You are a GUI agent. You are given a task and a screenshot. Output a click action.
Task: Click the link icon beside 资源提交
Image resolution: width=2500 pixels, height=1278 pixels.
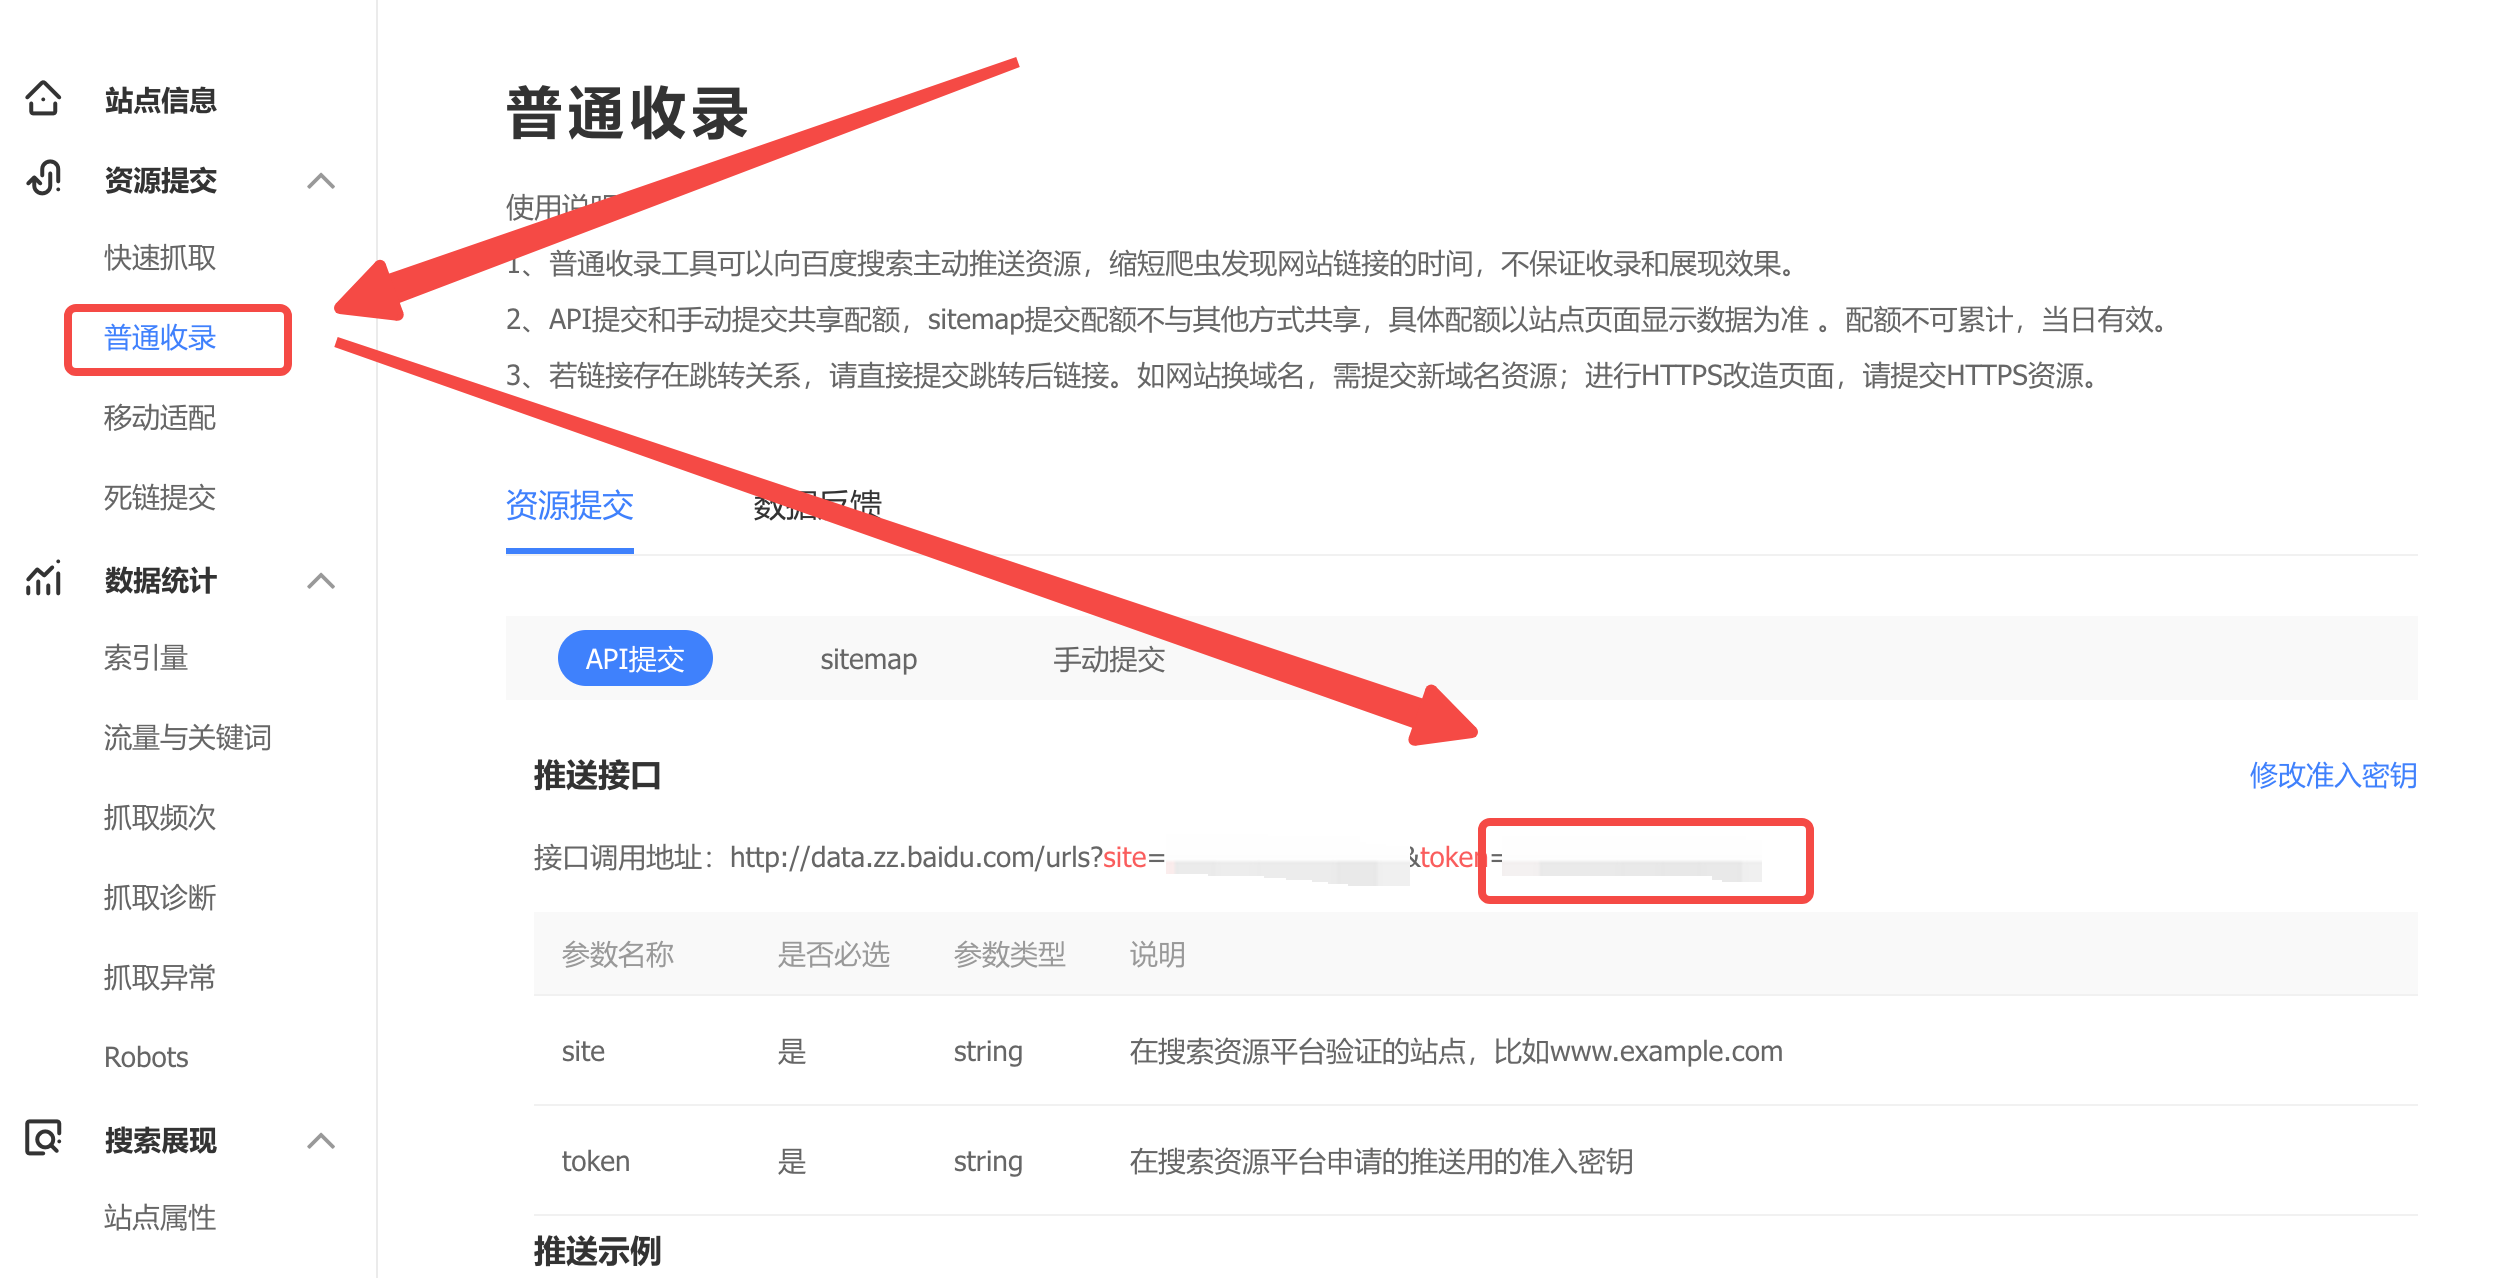pyautogui.click(x=43, y=180)
